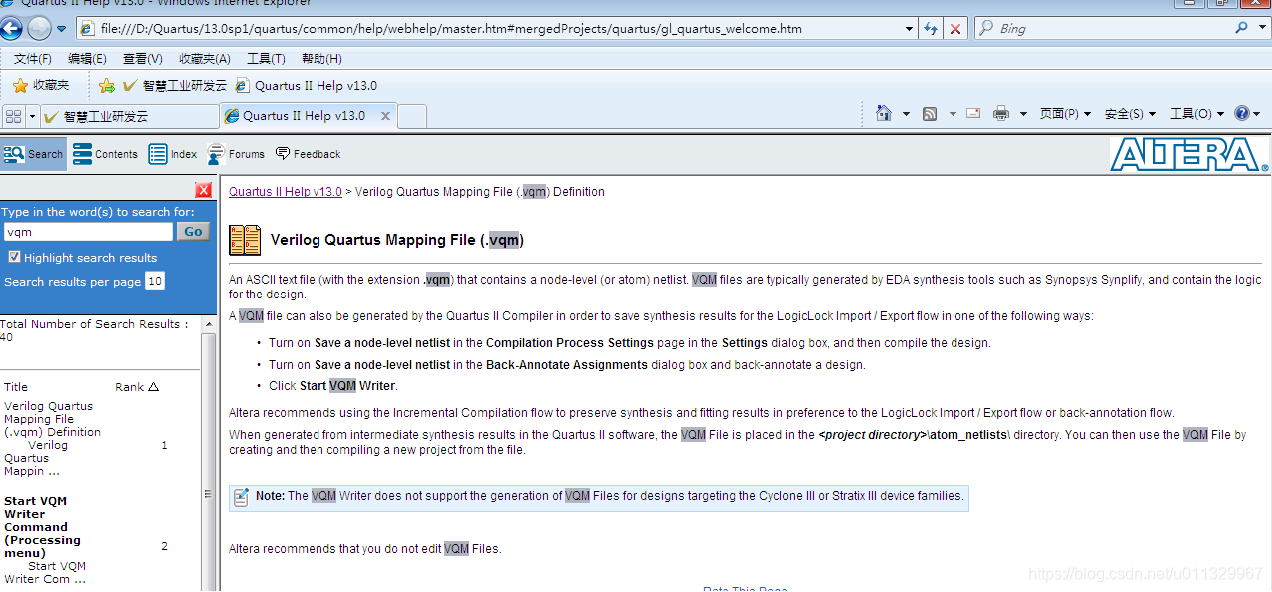This screenshot has width=1272, height=592.
Task: Go back with the browser Back arrow
Action: coord(11,28)
